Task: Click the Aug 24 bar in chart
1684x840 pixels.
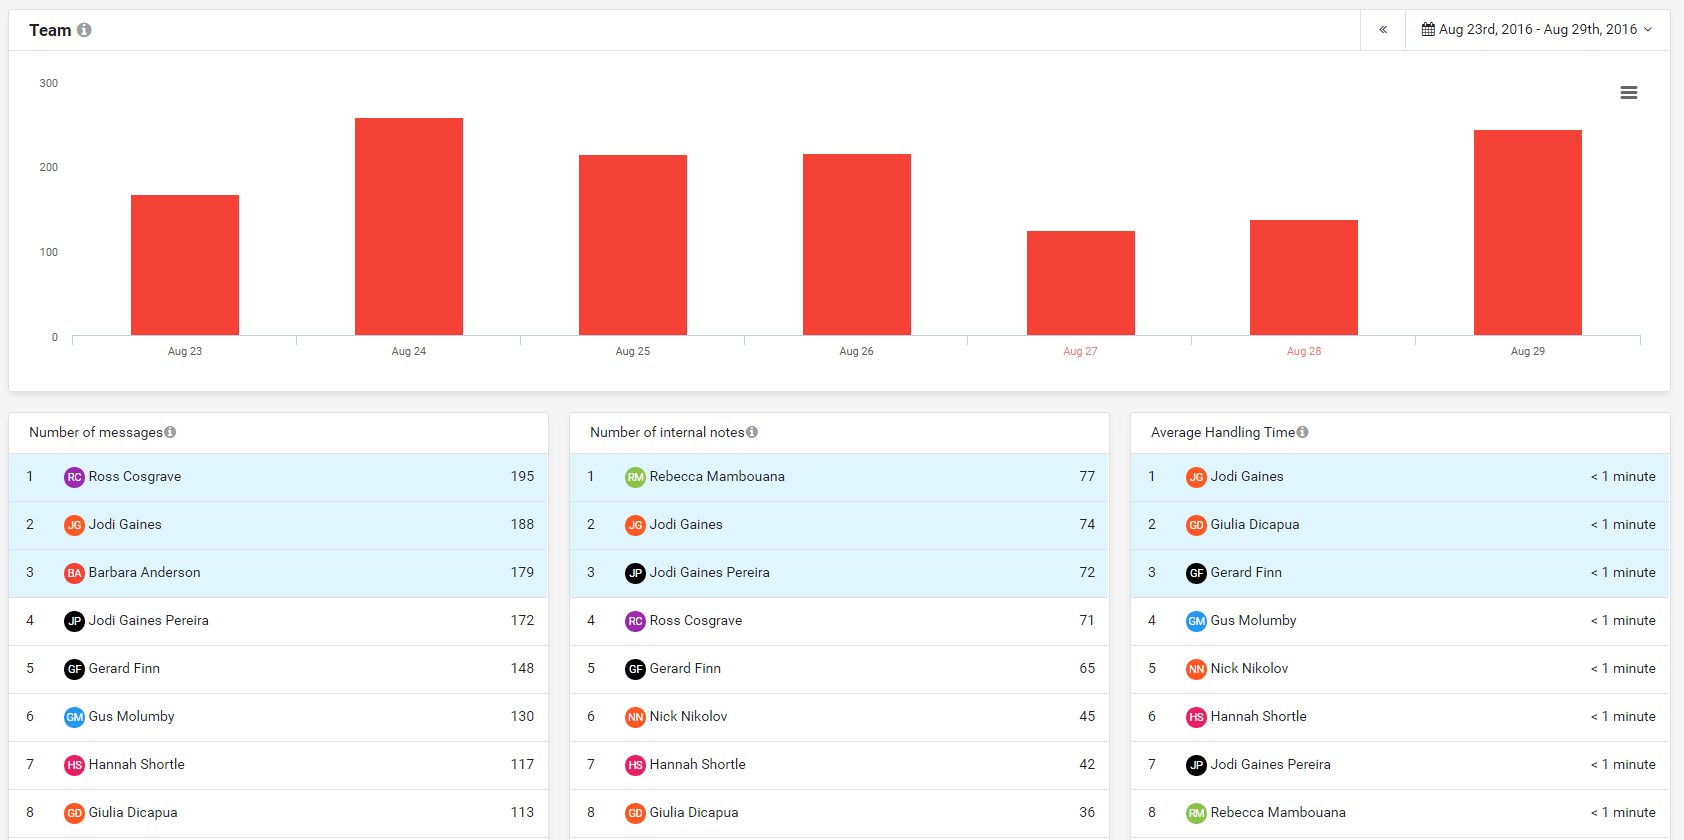Action: pyautogui.click(x=409, y=227)
